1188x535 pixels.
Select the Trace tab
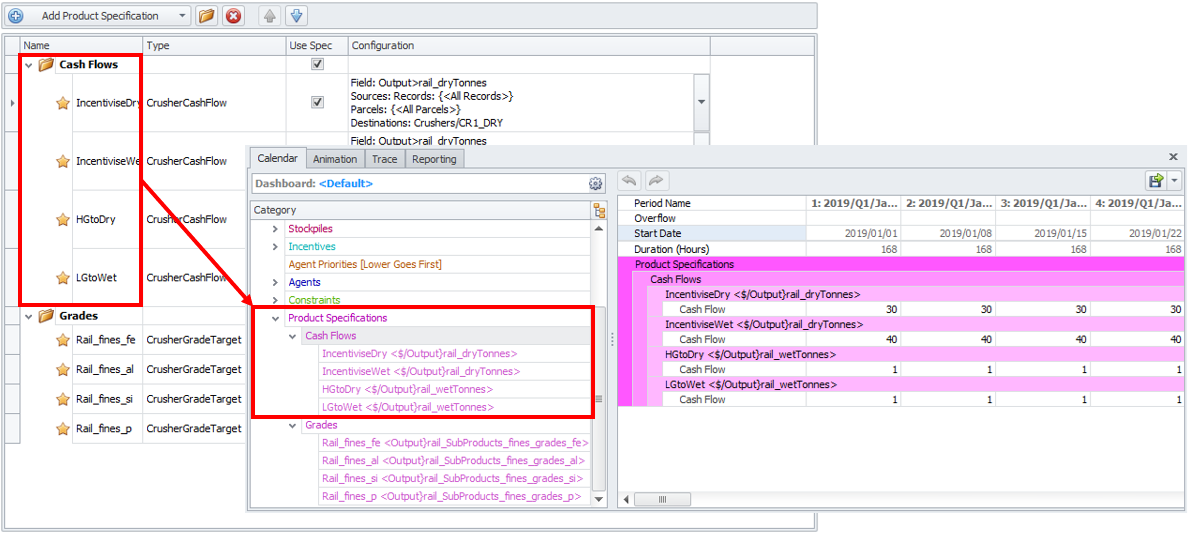pyautogui.click(x=385, y=159)
